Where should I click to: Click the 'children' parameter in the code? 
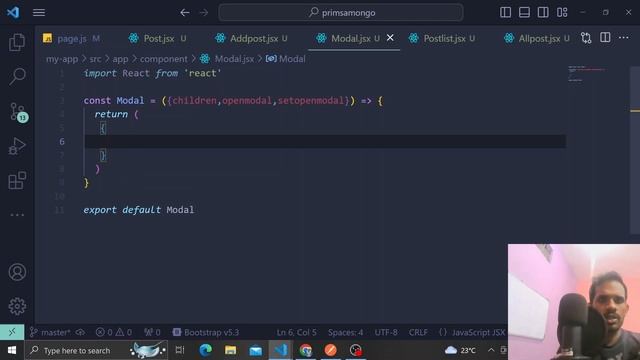click(x=194, y=100)
